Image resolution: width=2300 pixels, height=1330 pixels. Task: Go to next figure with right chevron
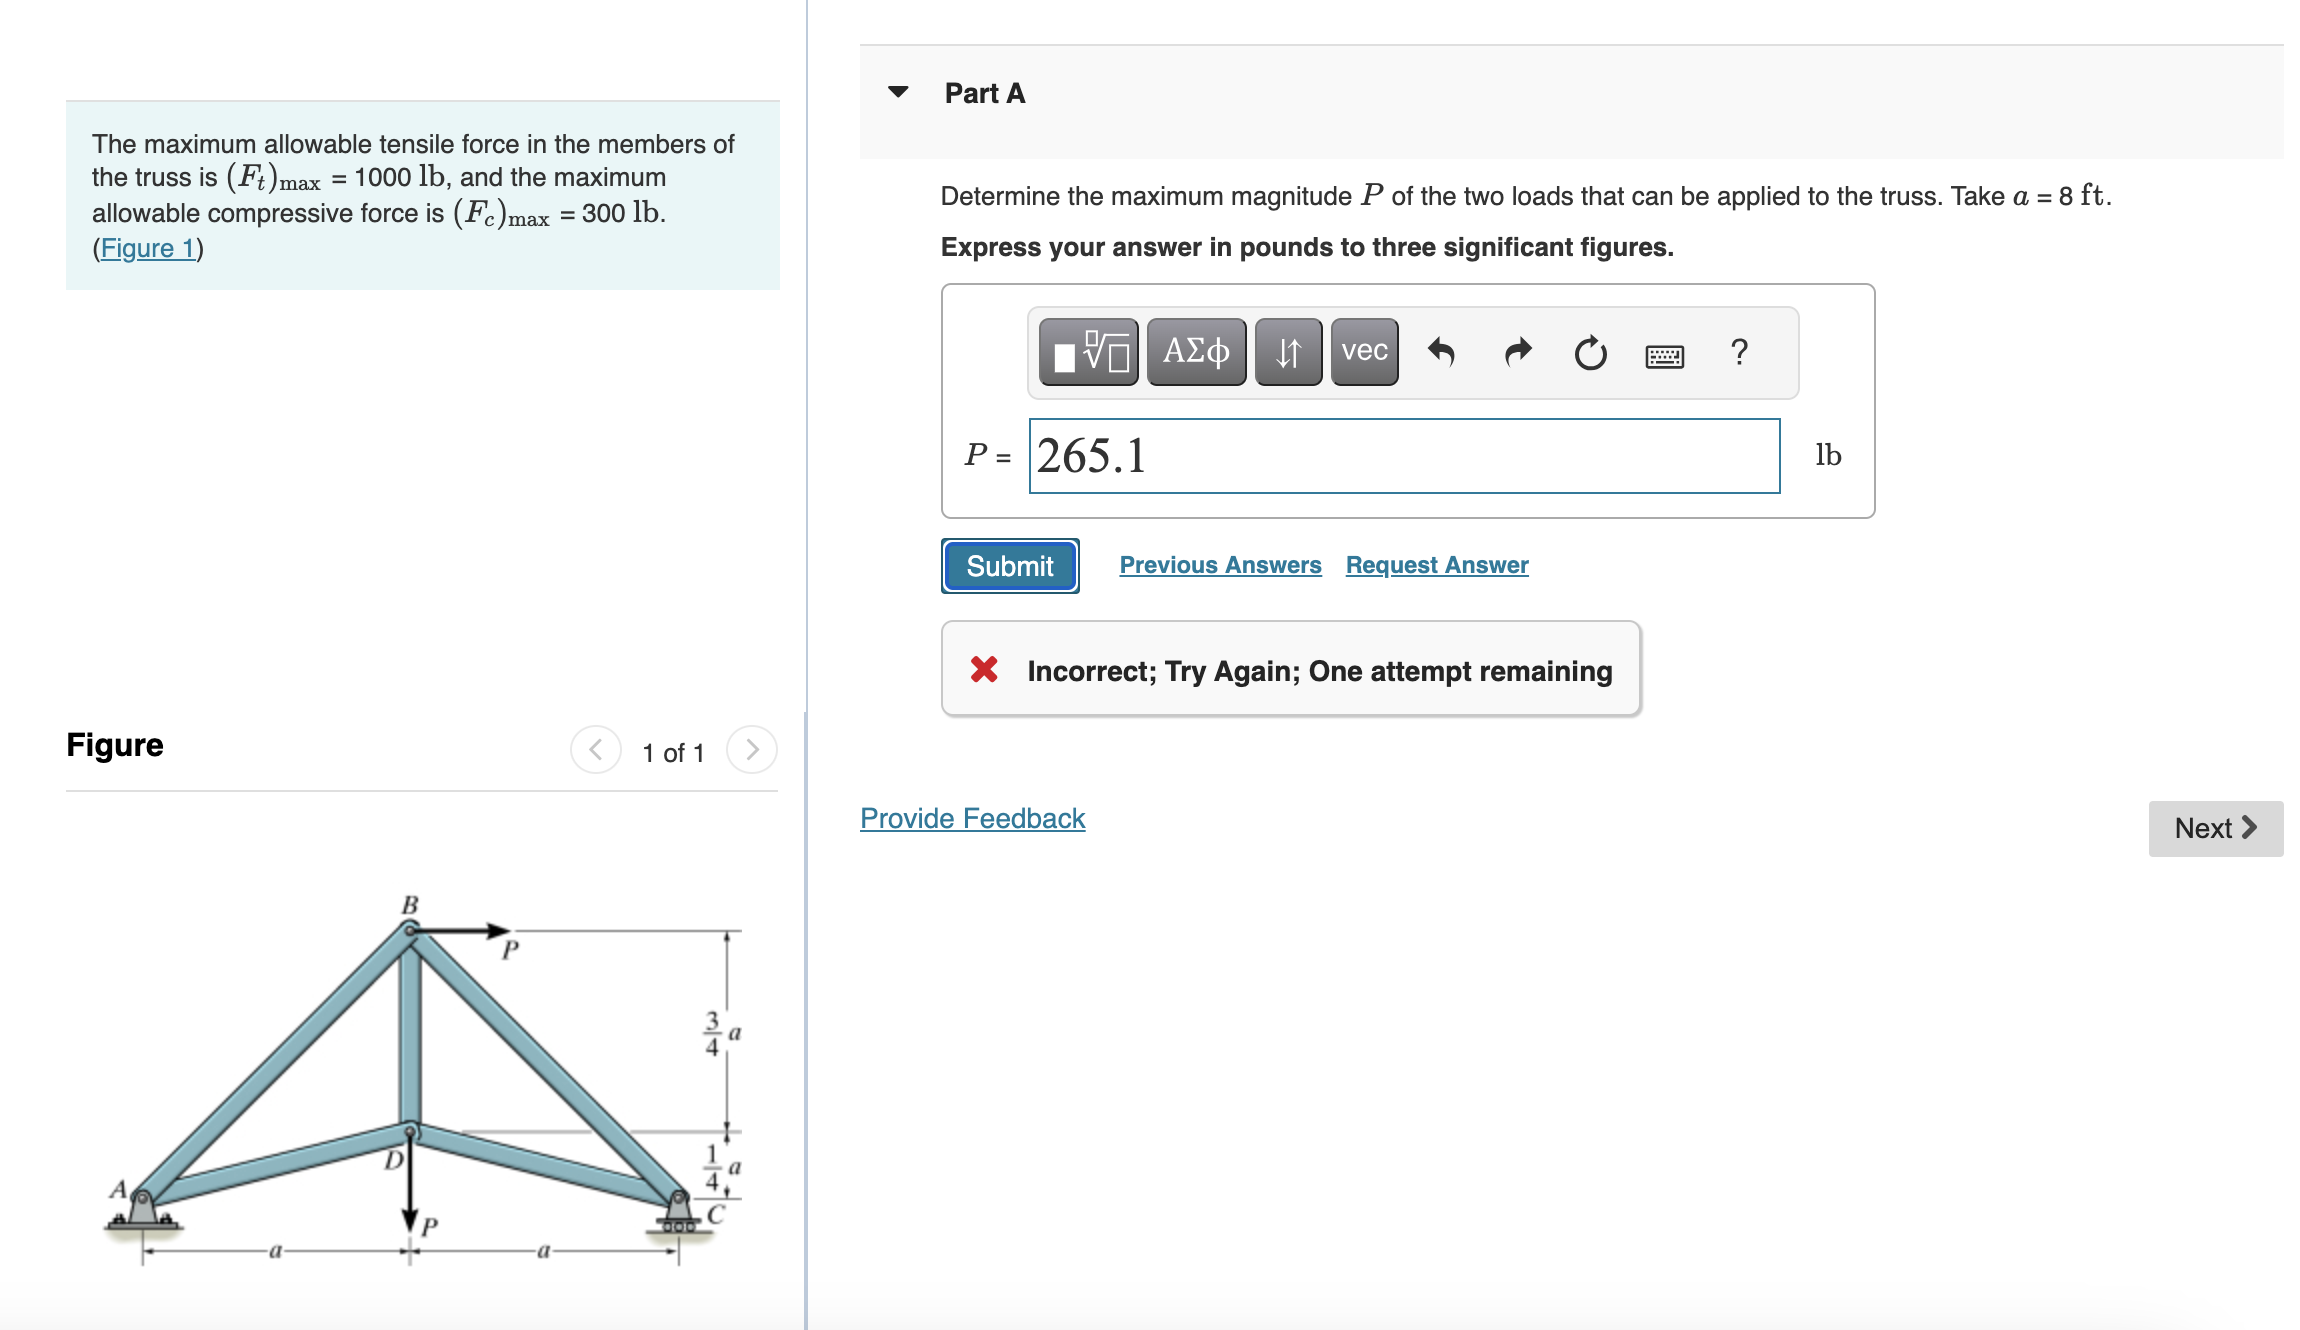(751, 751)
